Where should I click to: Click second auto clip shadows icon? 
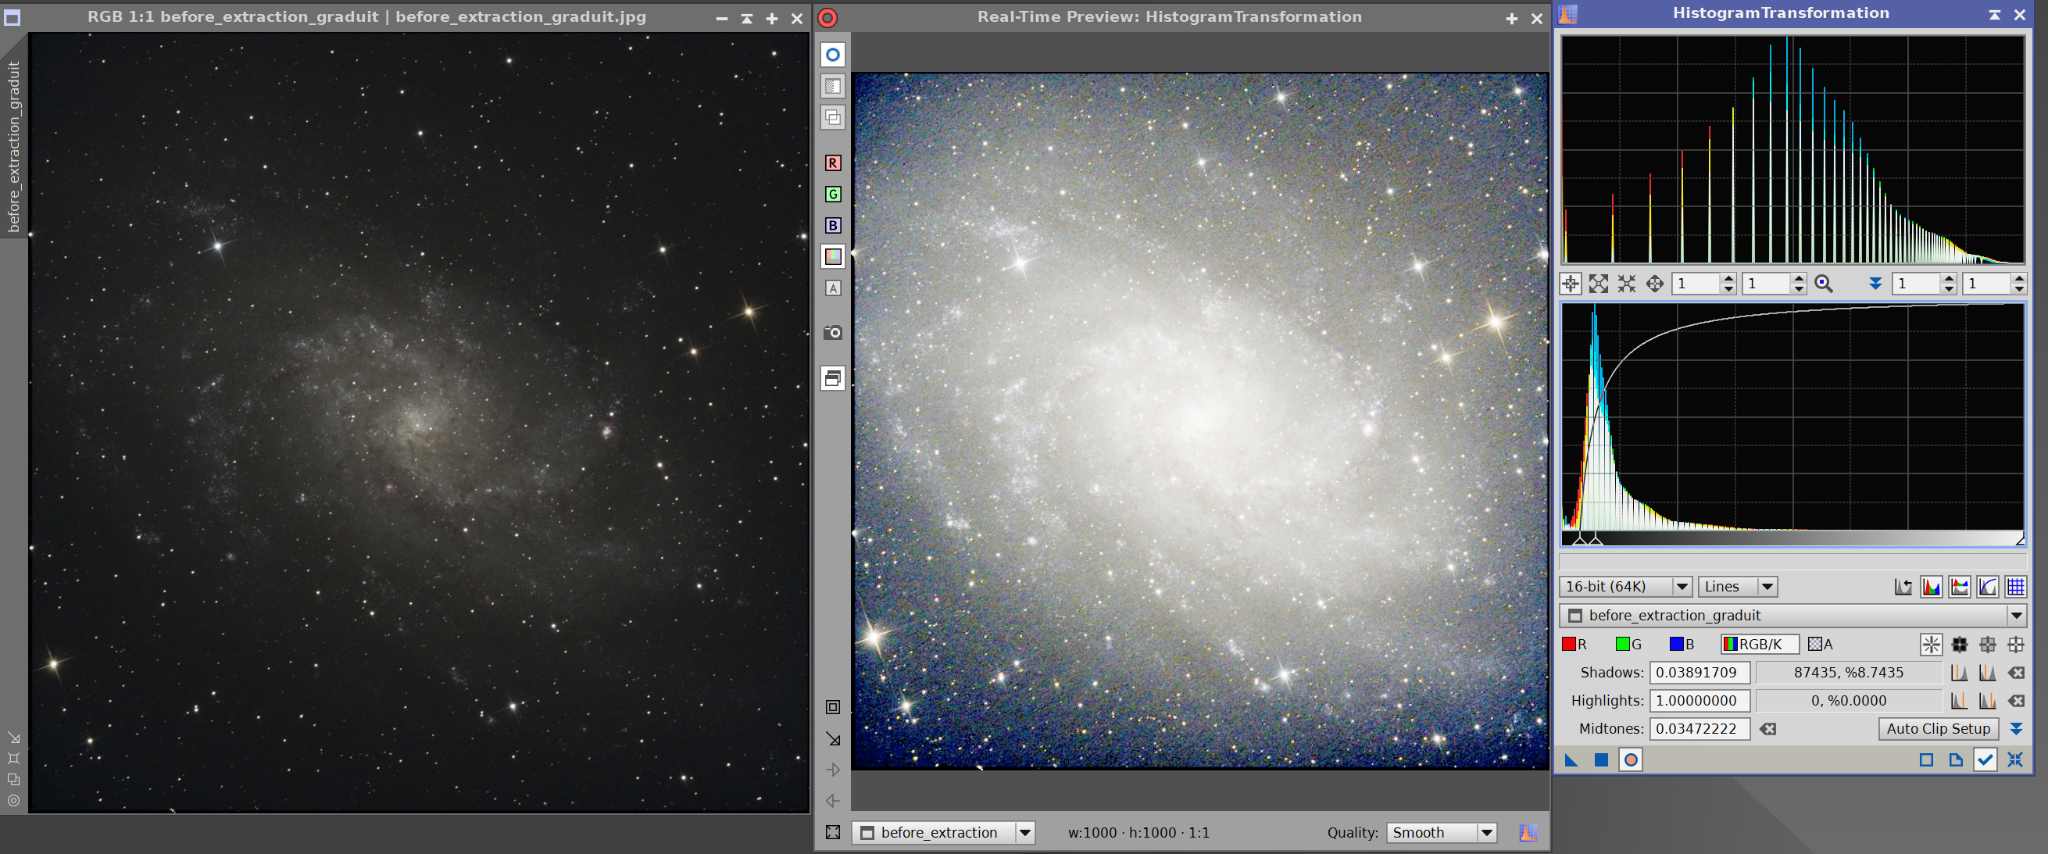coord(1987,673)
